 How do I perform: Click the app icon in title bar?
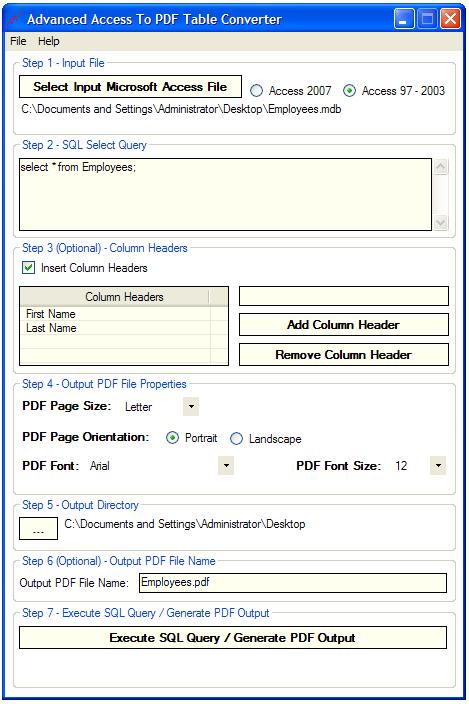15,20
